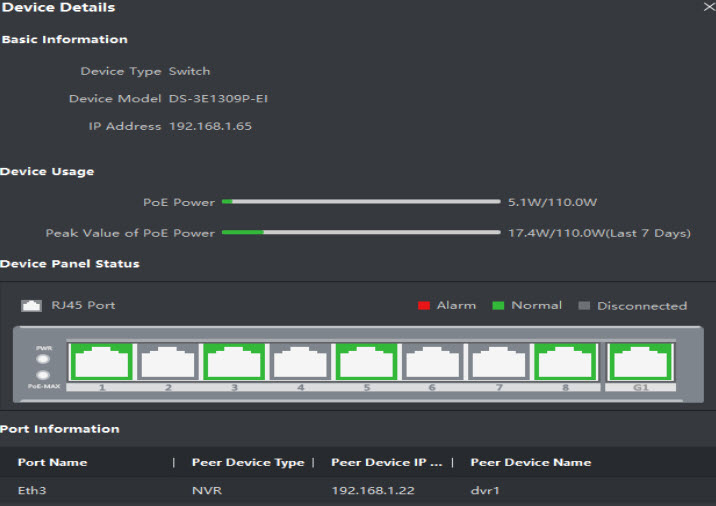Click the red Alarm legend swatch

coord(424,306)
